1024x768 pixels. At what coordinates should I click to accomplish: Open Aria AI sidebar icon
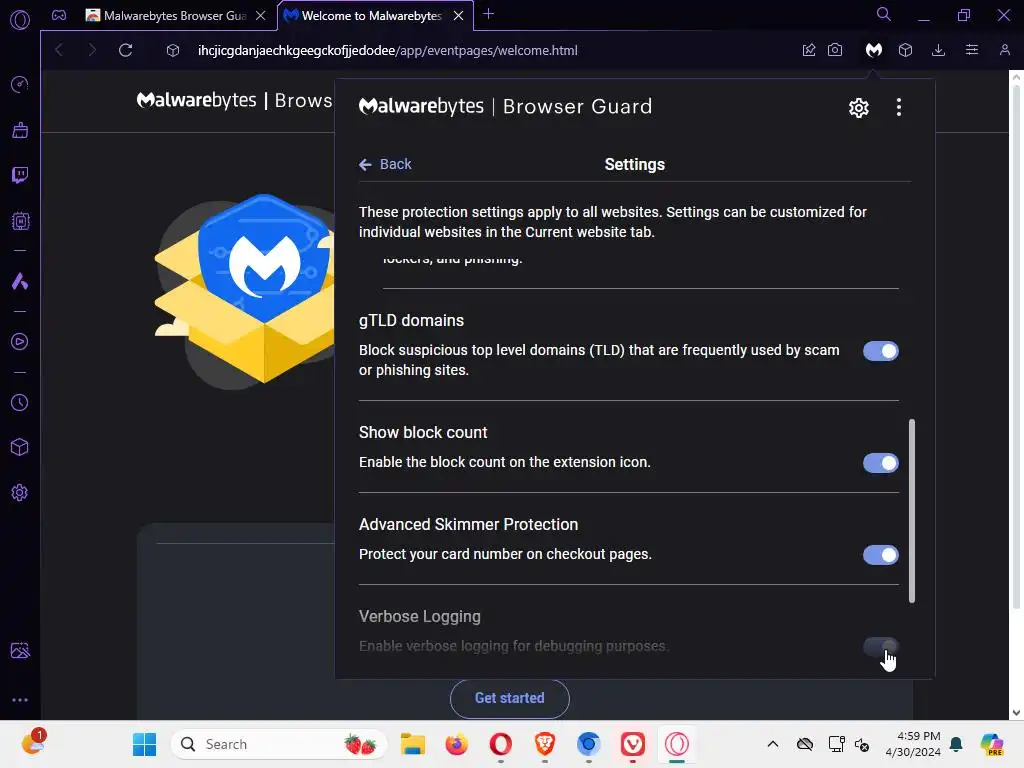20,281
